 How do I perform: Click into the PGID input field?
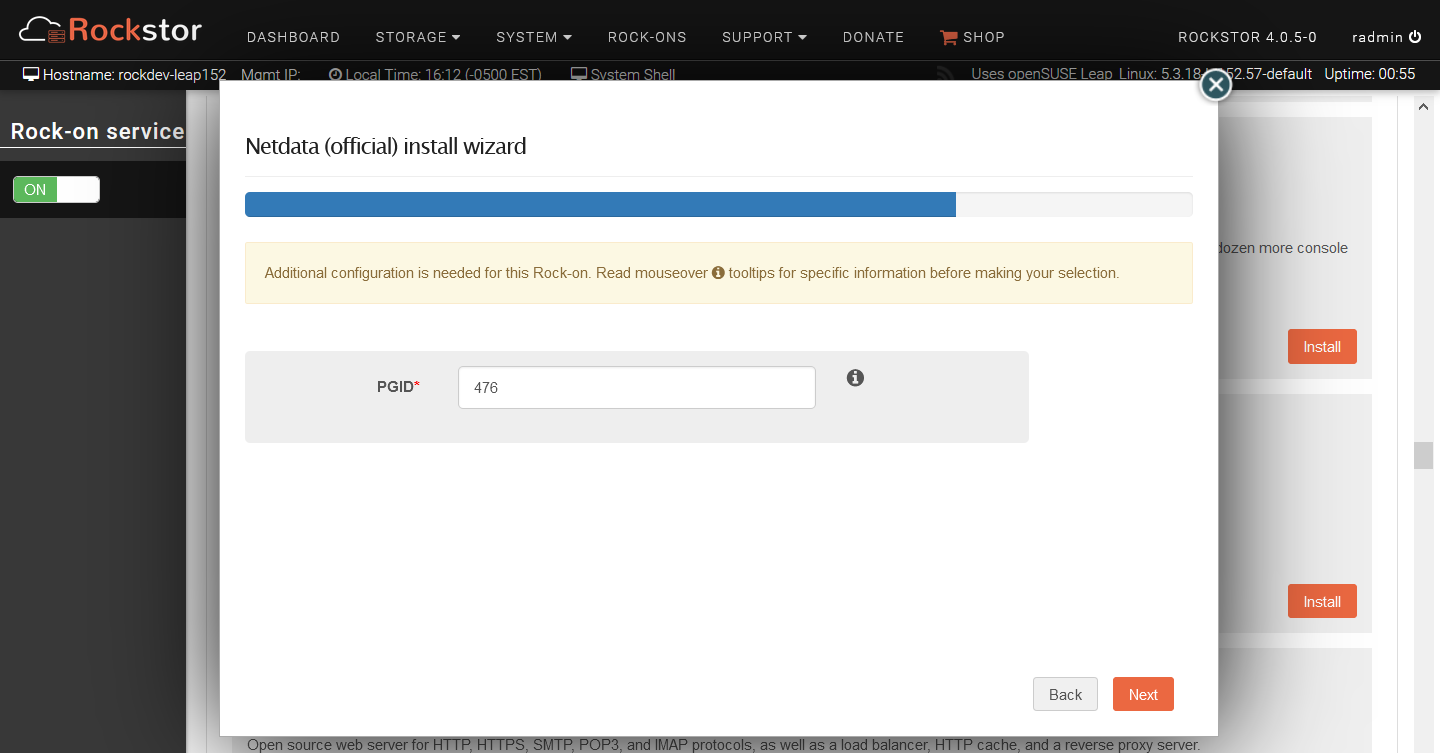tap(636, 387)
